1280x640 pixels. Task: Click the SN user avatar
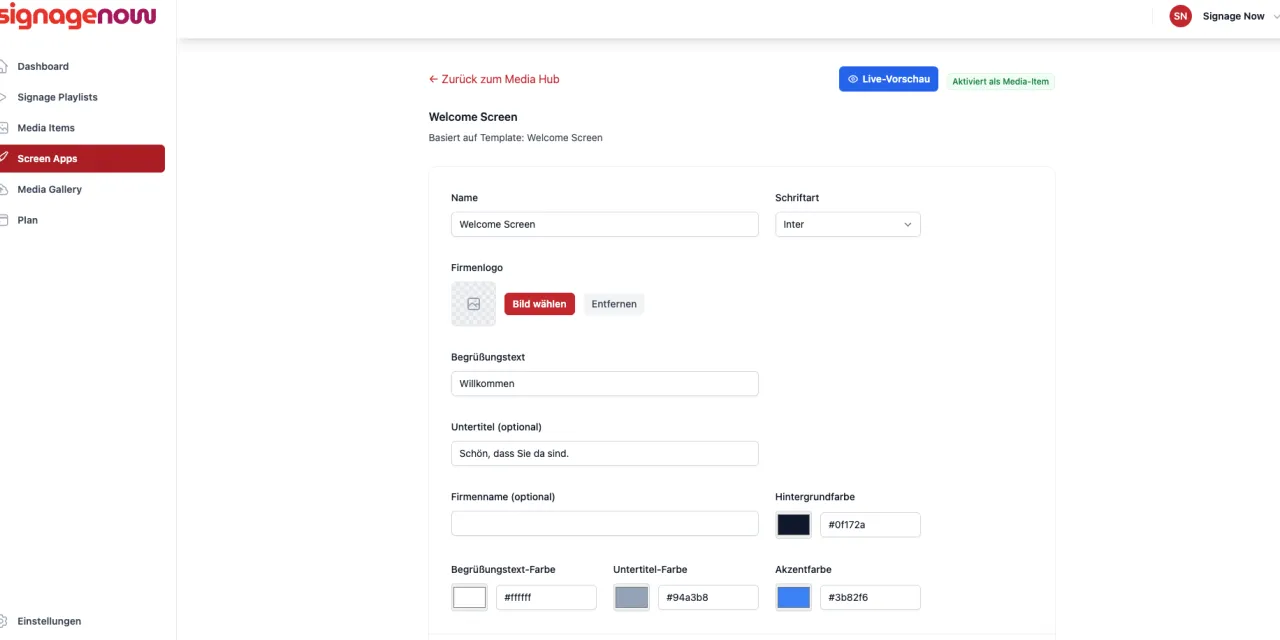click(x=1181, y=16)
